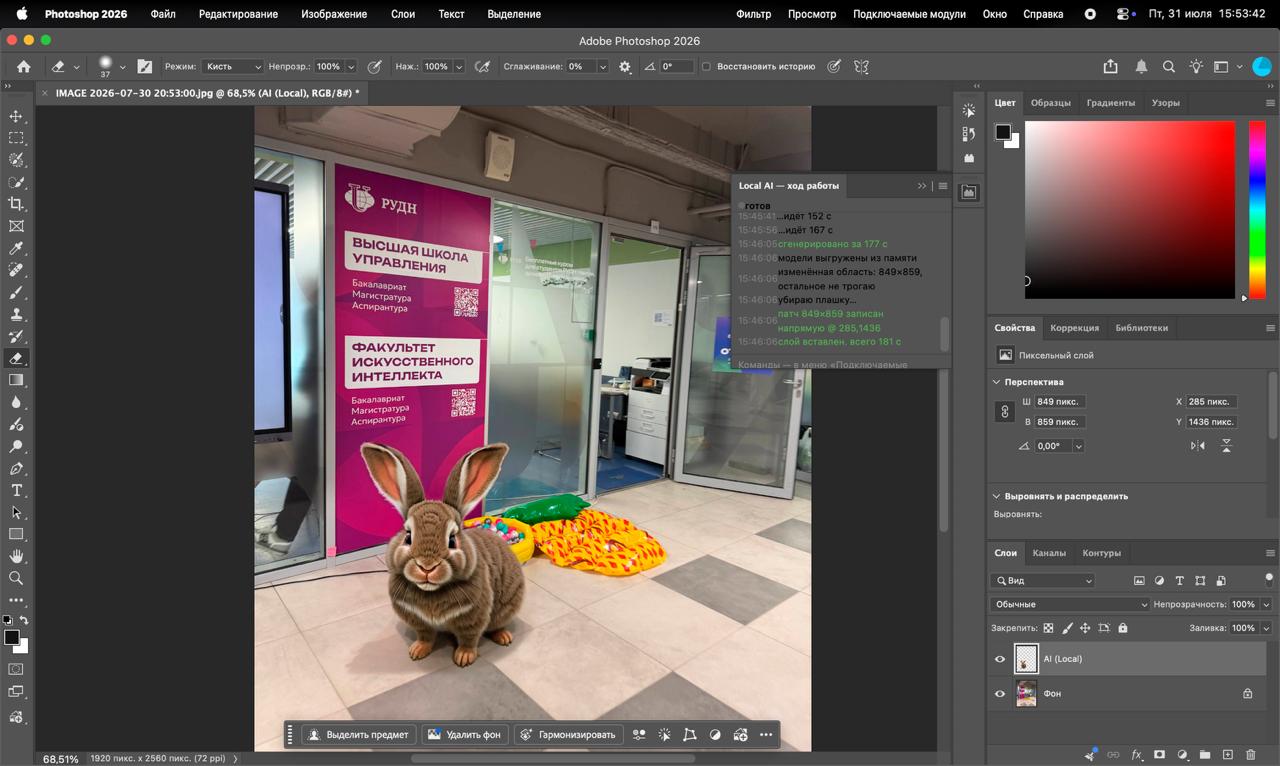
Task: Click the Удалить фон button
Action: (464, 735)
